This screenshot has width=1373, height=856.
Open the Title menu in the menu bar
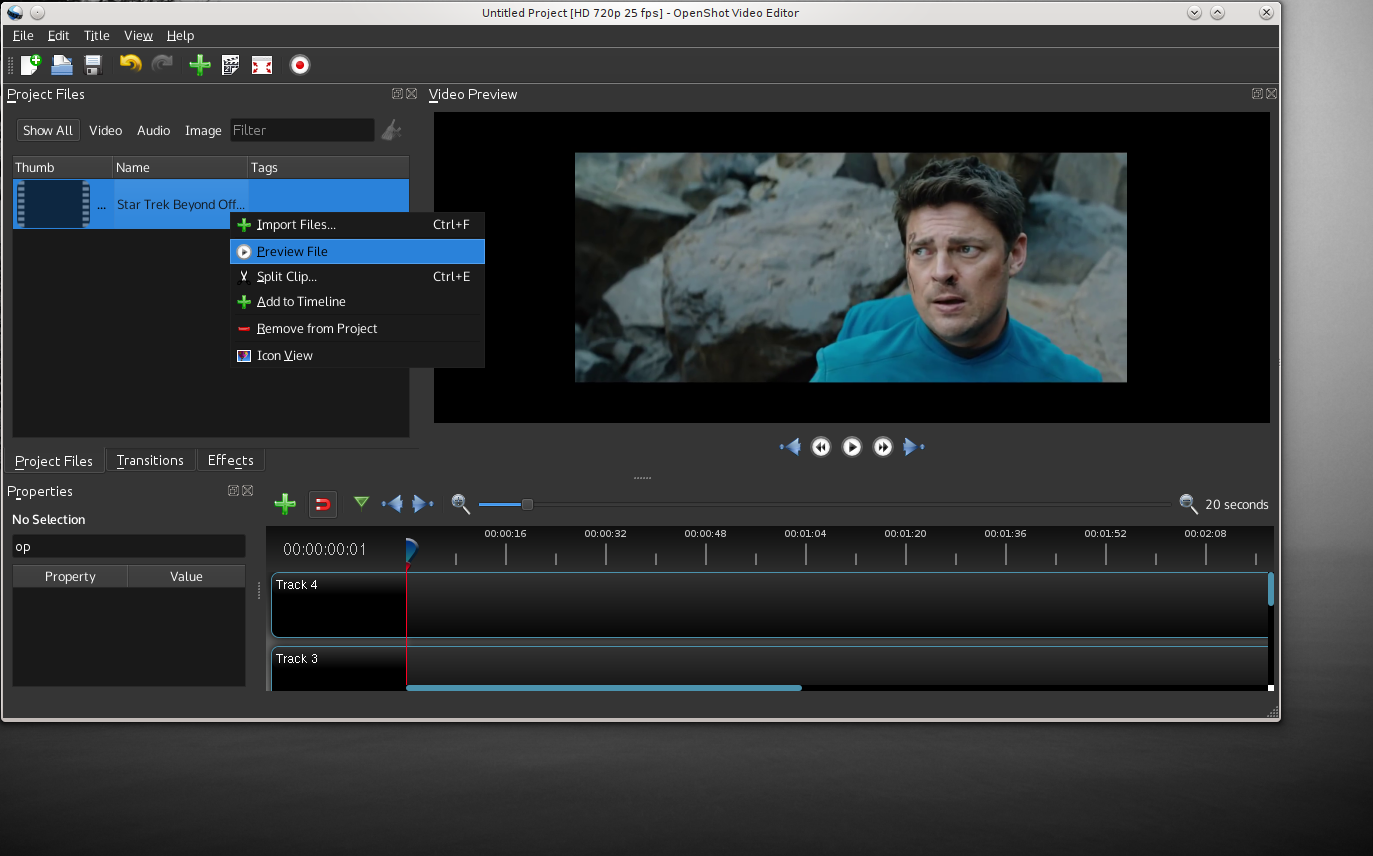[x=96, y=35]
